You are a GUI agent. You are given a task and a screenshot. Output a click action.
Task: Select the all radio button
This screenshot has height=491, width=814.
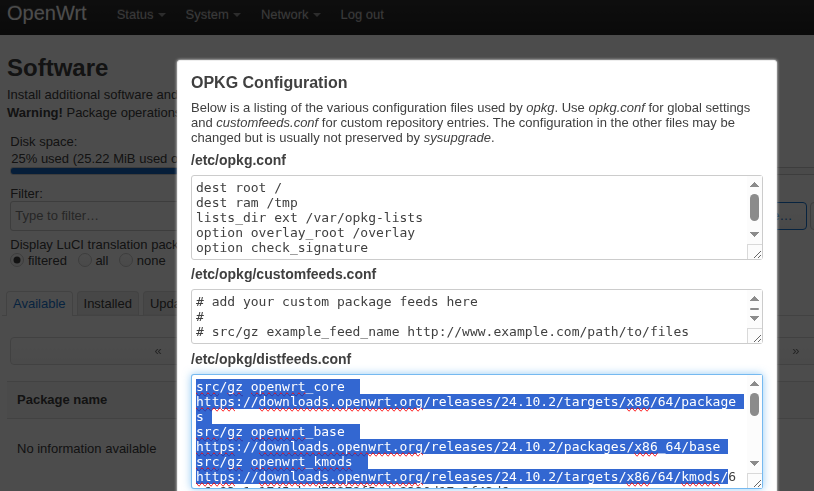tap(85, 261)
